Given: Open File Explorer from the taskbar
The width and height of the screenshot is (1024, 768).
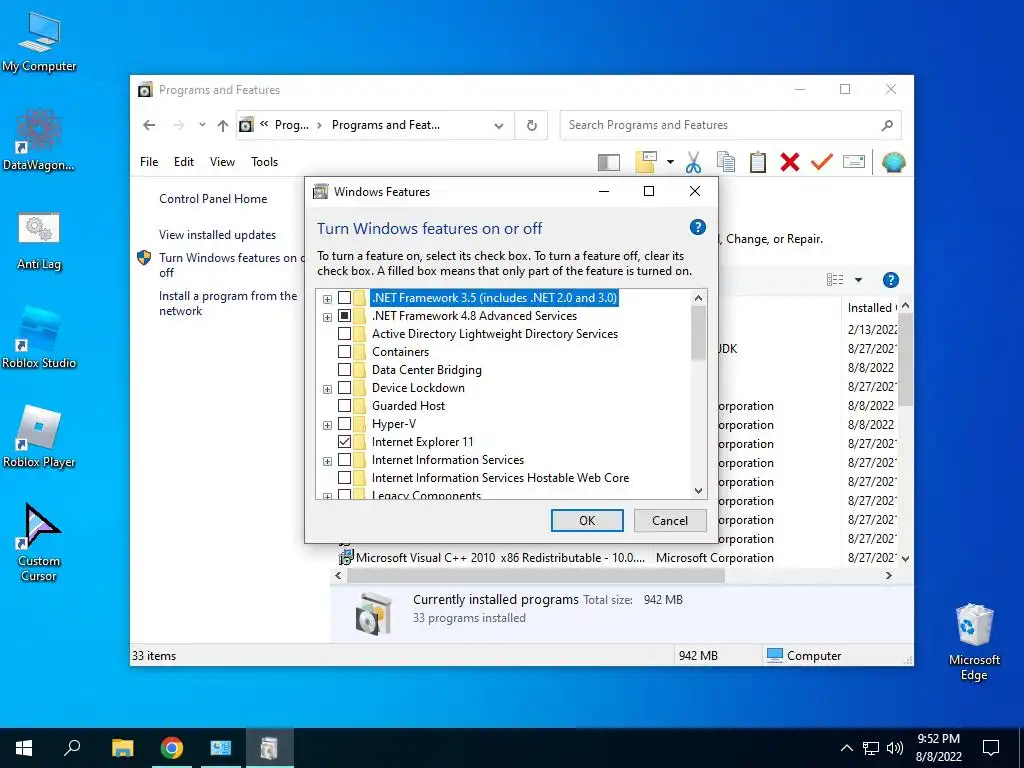Looking at the screenshot, I should (122, 748).
